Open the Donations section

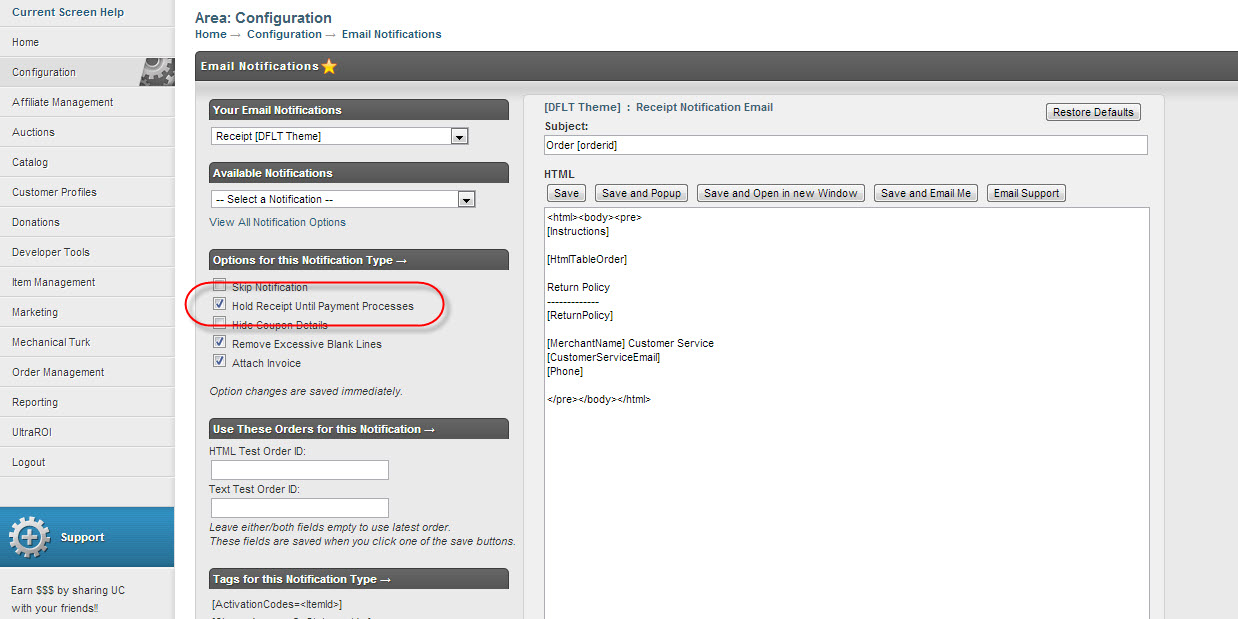click(87, 222)
